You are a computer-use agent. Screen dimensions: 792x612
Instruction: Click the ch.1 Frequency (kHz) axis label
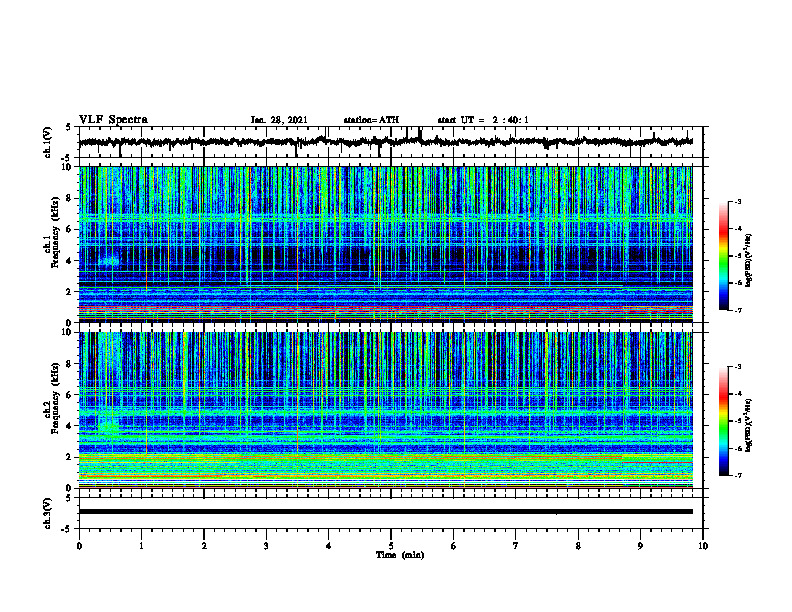click(x=52, y=232)
